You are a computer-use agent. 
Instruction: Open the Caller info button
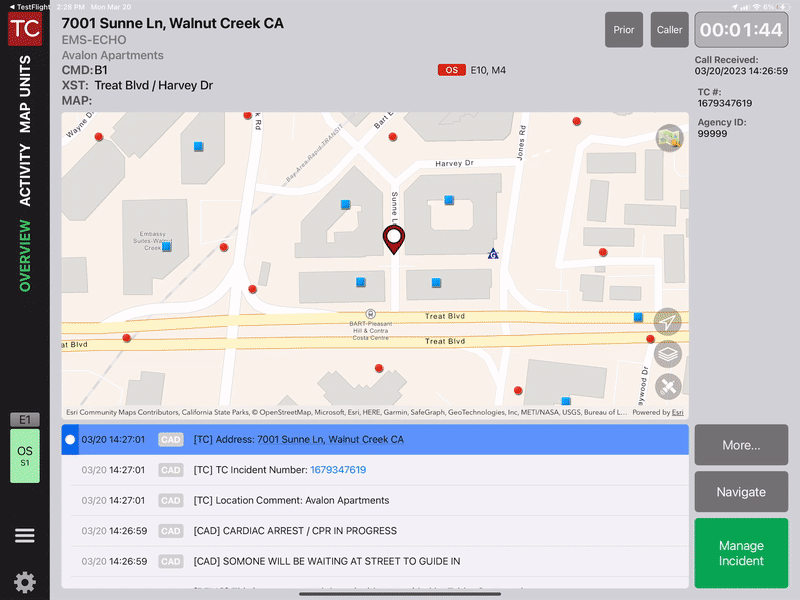point(669,30)
